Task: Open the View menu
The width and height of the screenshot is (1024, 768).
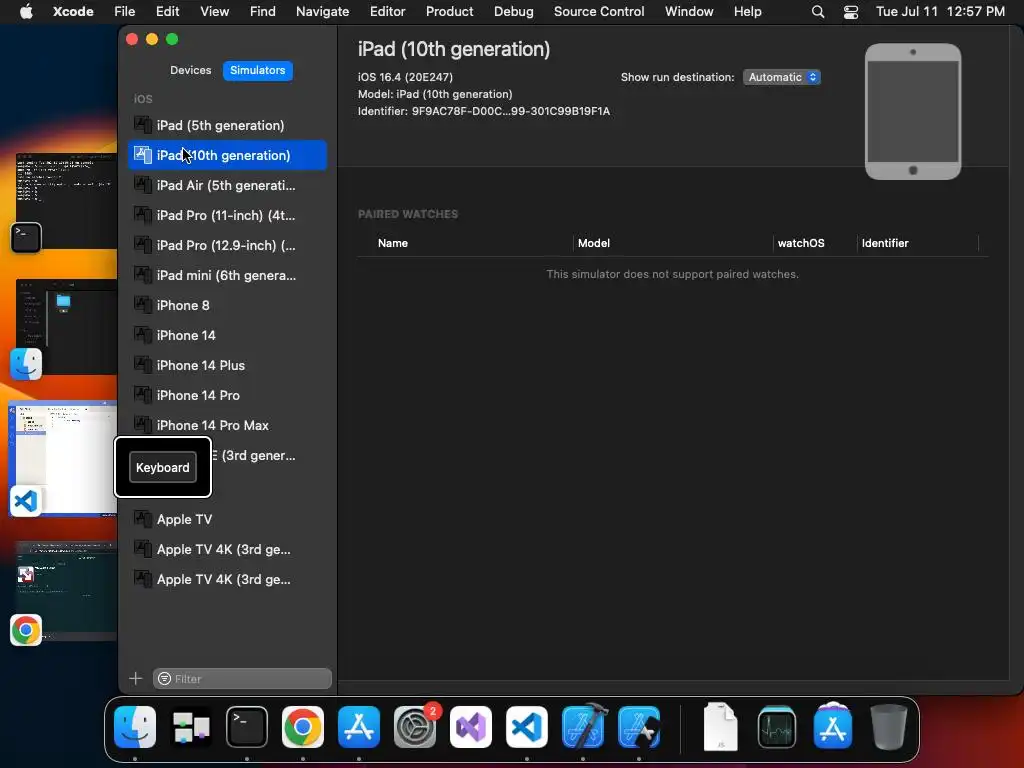Action: (x=214, y=12)
